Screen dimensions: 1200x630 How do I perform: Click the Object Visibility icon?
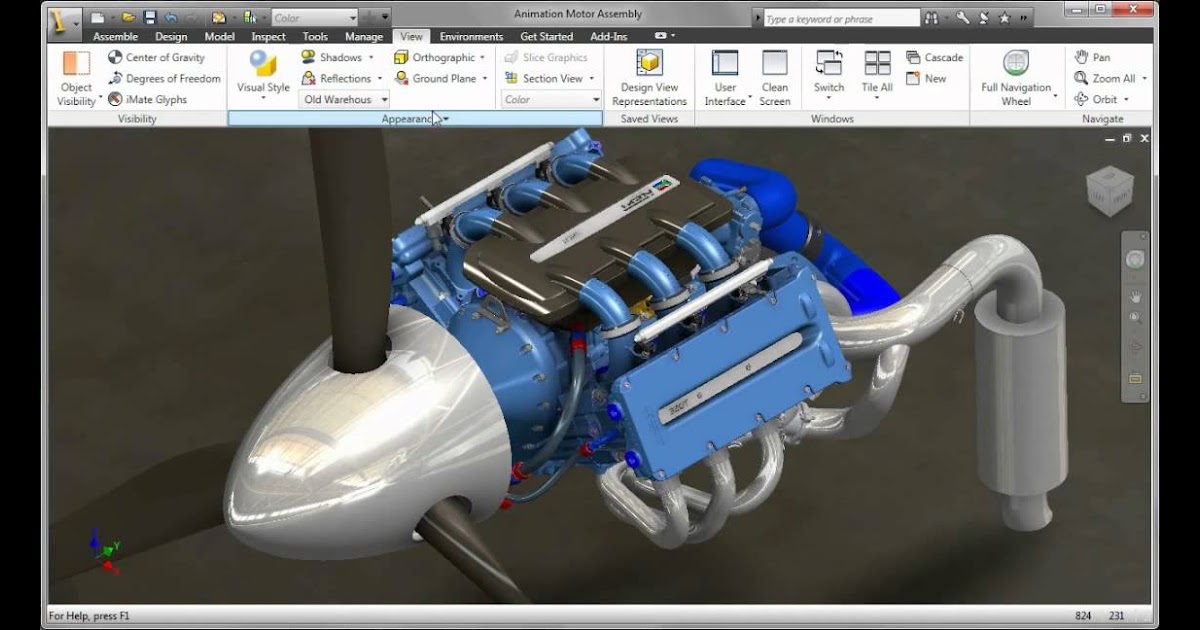(x=76, y=64)
